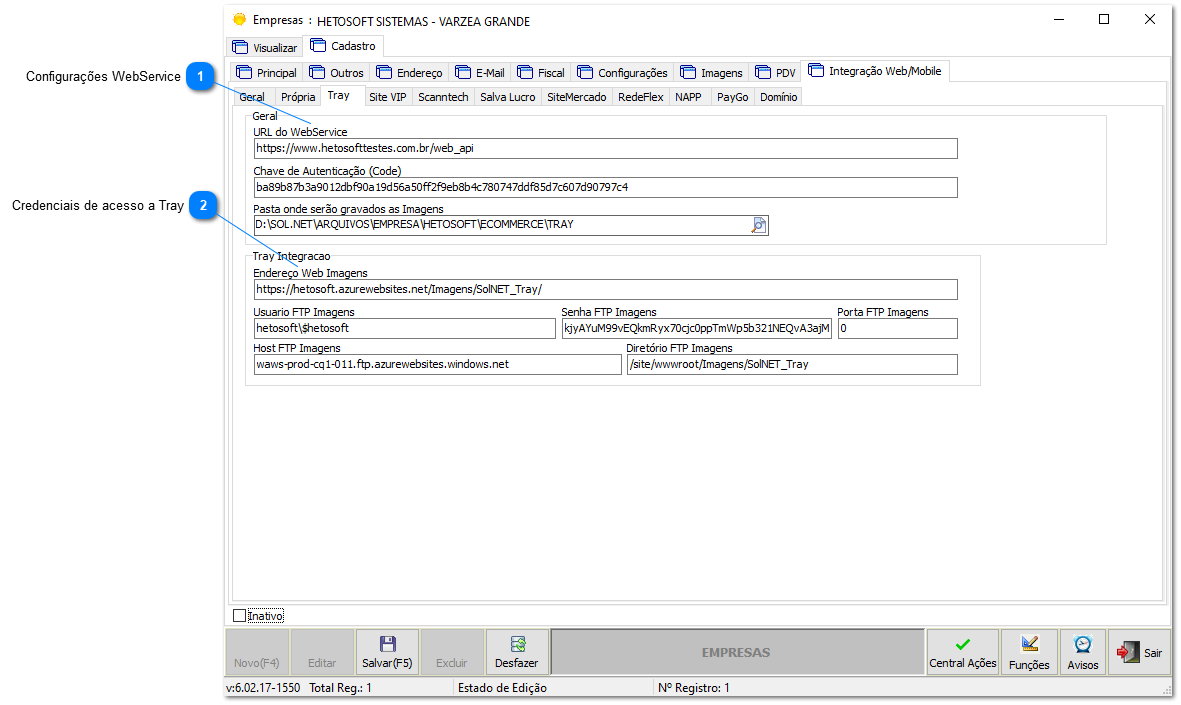1181x705 pixels.
Task: Click the Desfazer undo icon
Action: point(517,644)
